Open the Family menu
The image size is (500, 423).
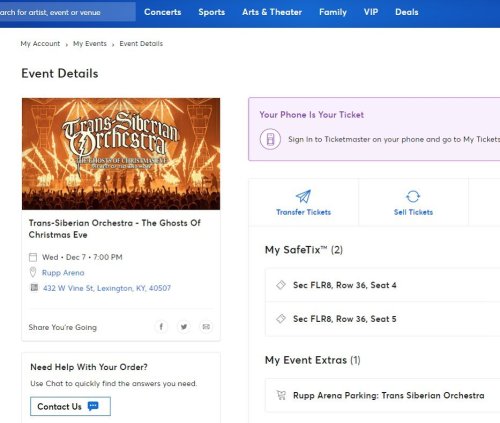click(x=333, y=12)
